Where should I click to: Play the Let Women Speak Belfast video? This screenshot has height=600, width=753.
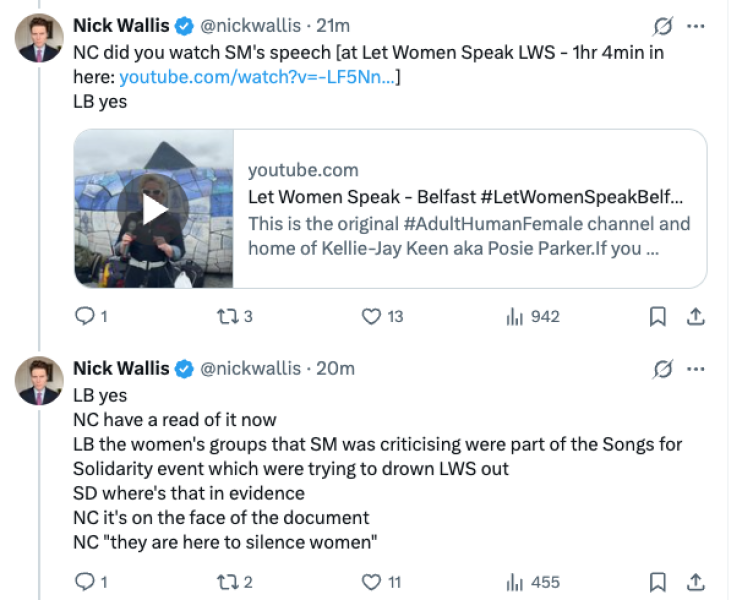click(x=153, y=209)
